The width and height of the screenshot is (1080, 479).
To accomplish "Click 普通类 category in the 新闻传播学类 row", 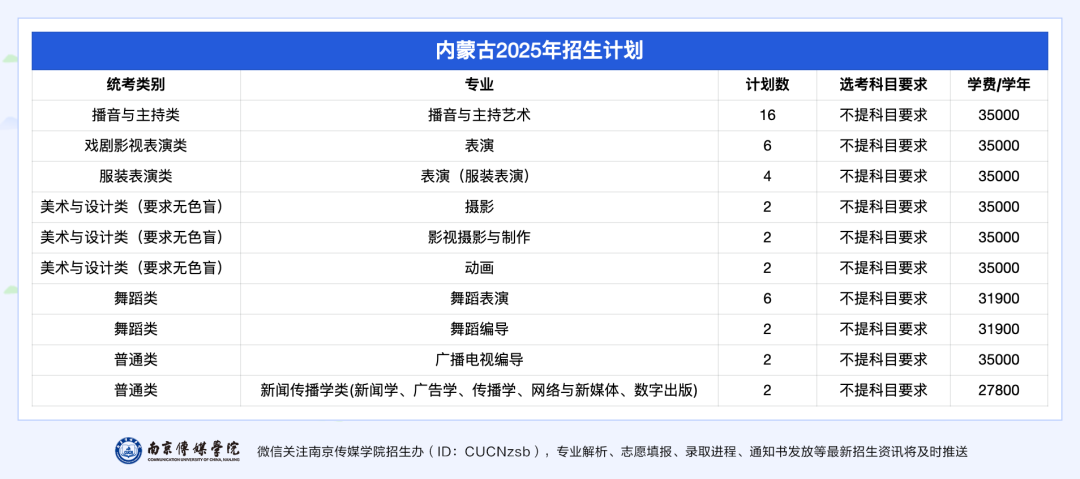I will pos(136,390).
